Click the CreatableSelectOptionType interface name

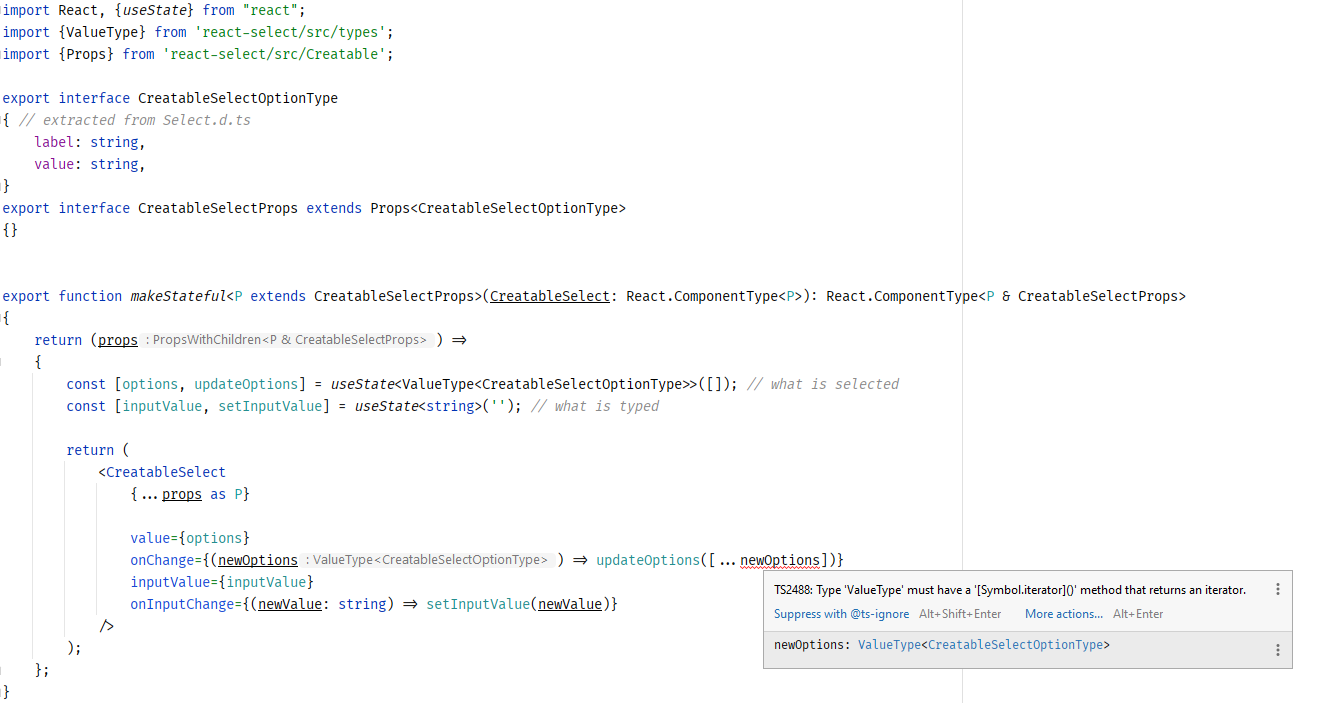[237, 97]
